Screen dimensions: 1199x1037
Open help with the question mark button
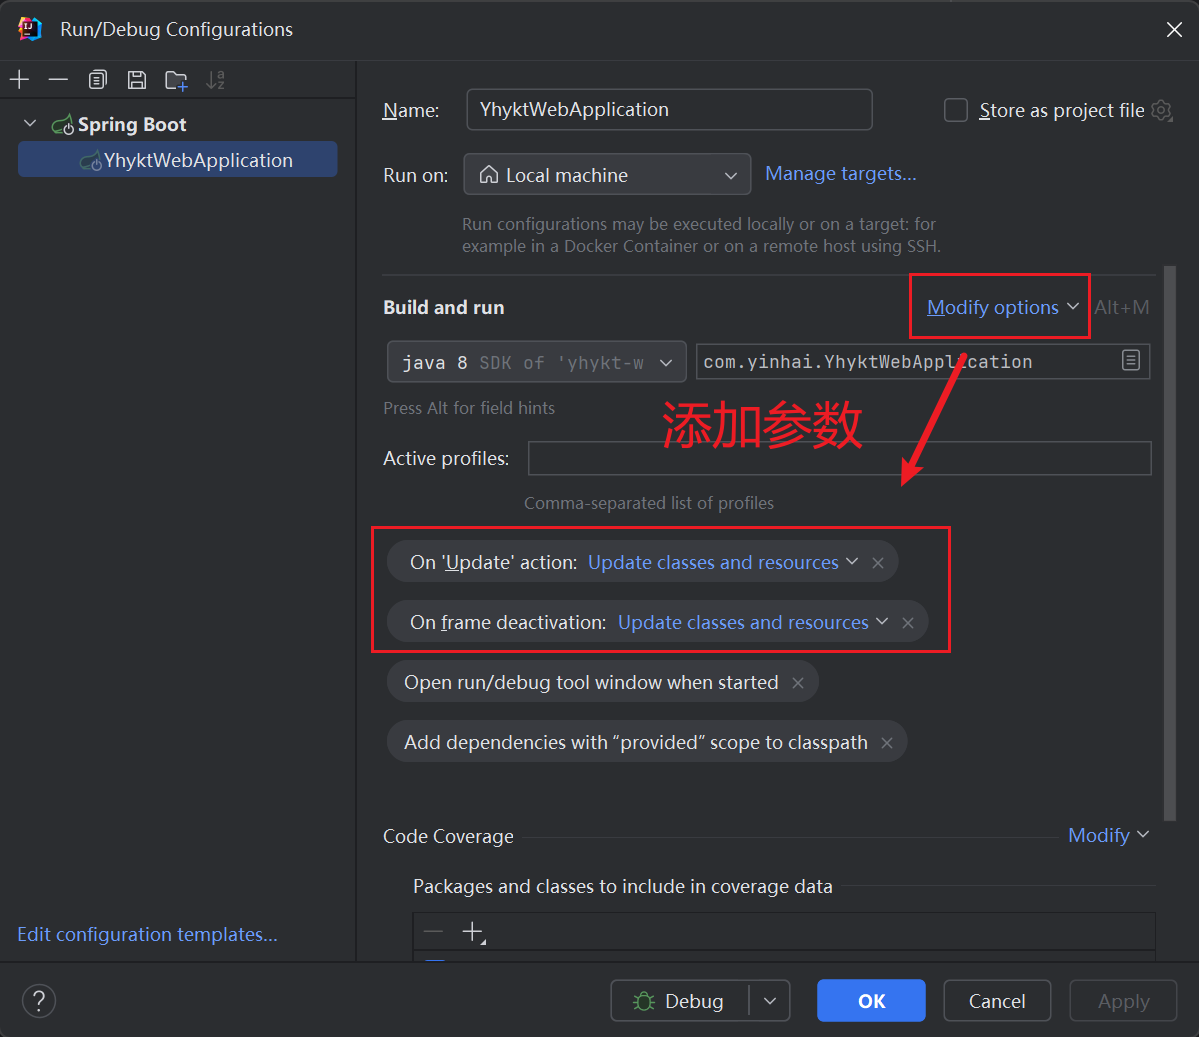(39, 1001)
